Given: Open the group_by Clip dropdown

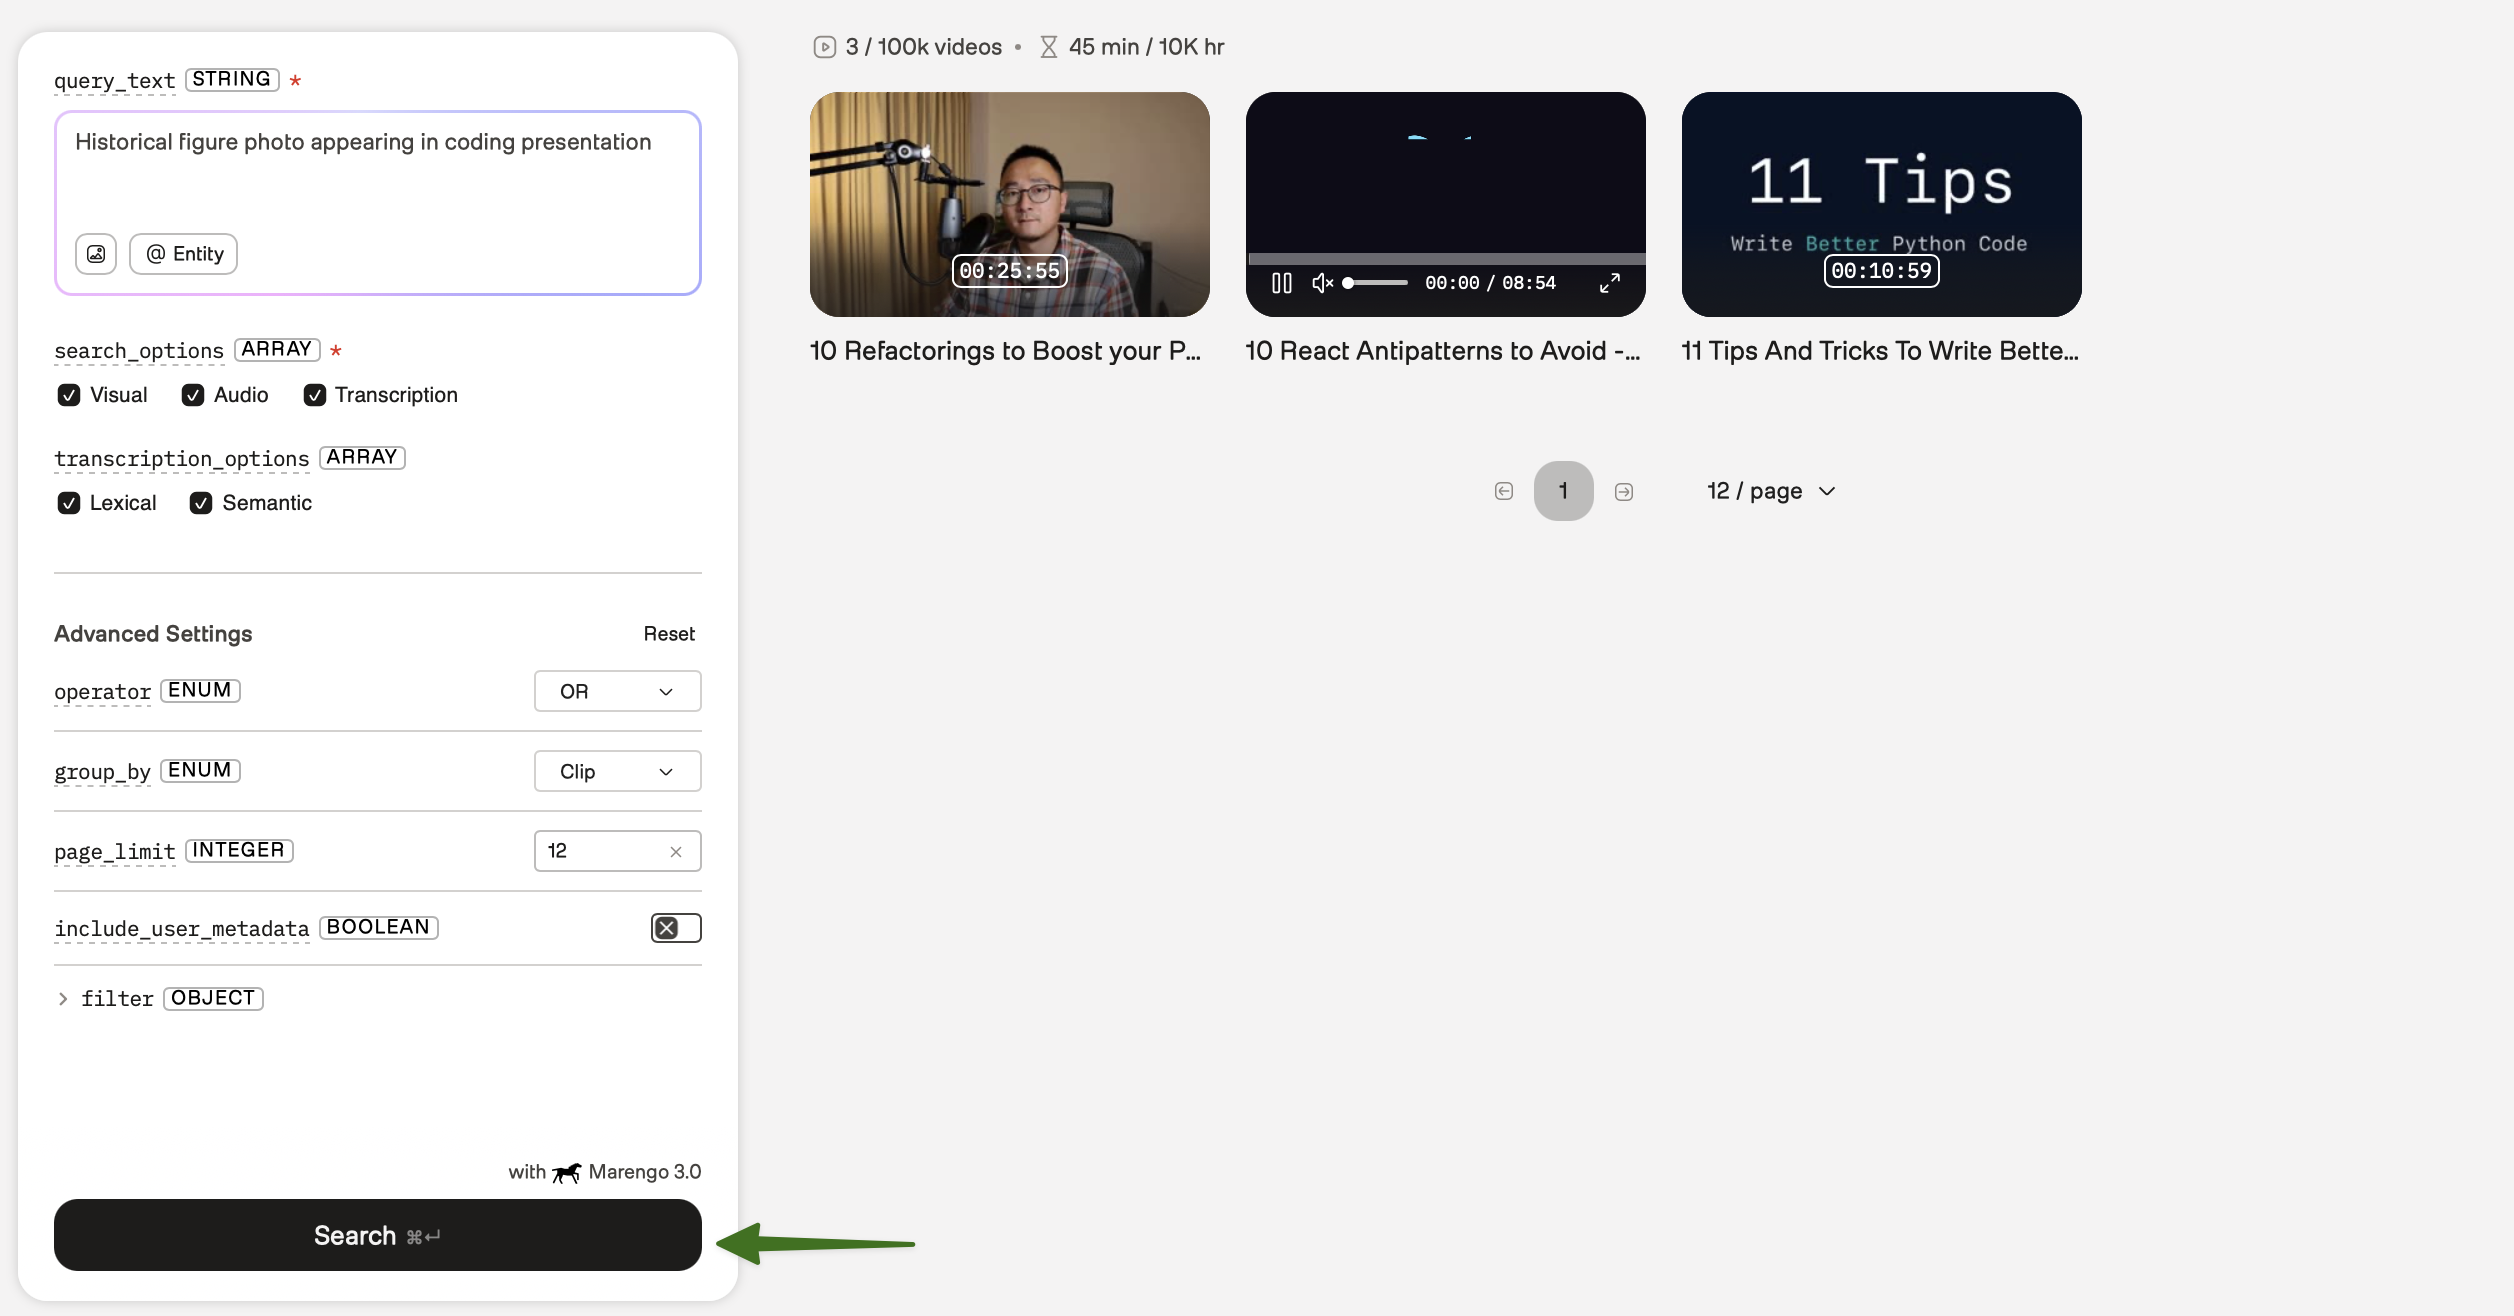Looking at the screenshot, I should (x=617, y=772).
